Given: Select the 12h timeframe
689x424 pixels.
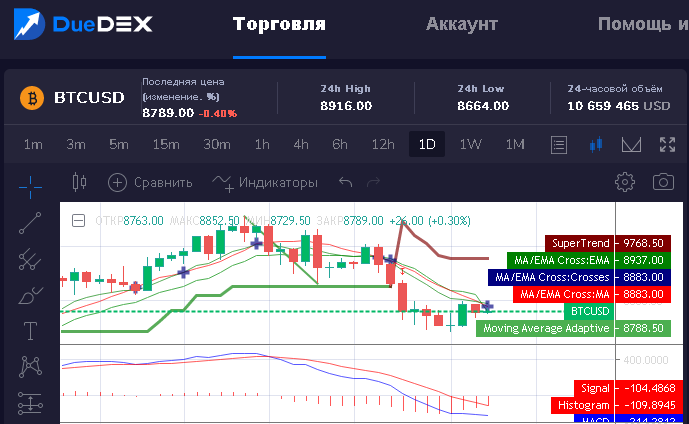Looking at the screenshot, I should click(383, 144).
